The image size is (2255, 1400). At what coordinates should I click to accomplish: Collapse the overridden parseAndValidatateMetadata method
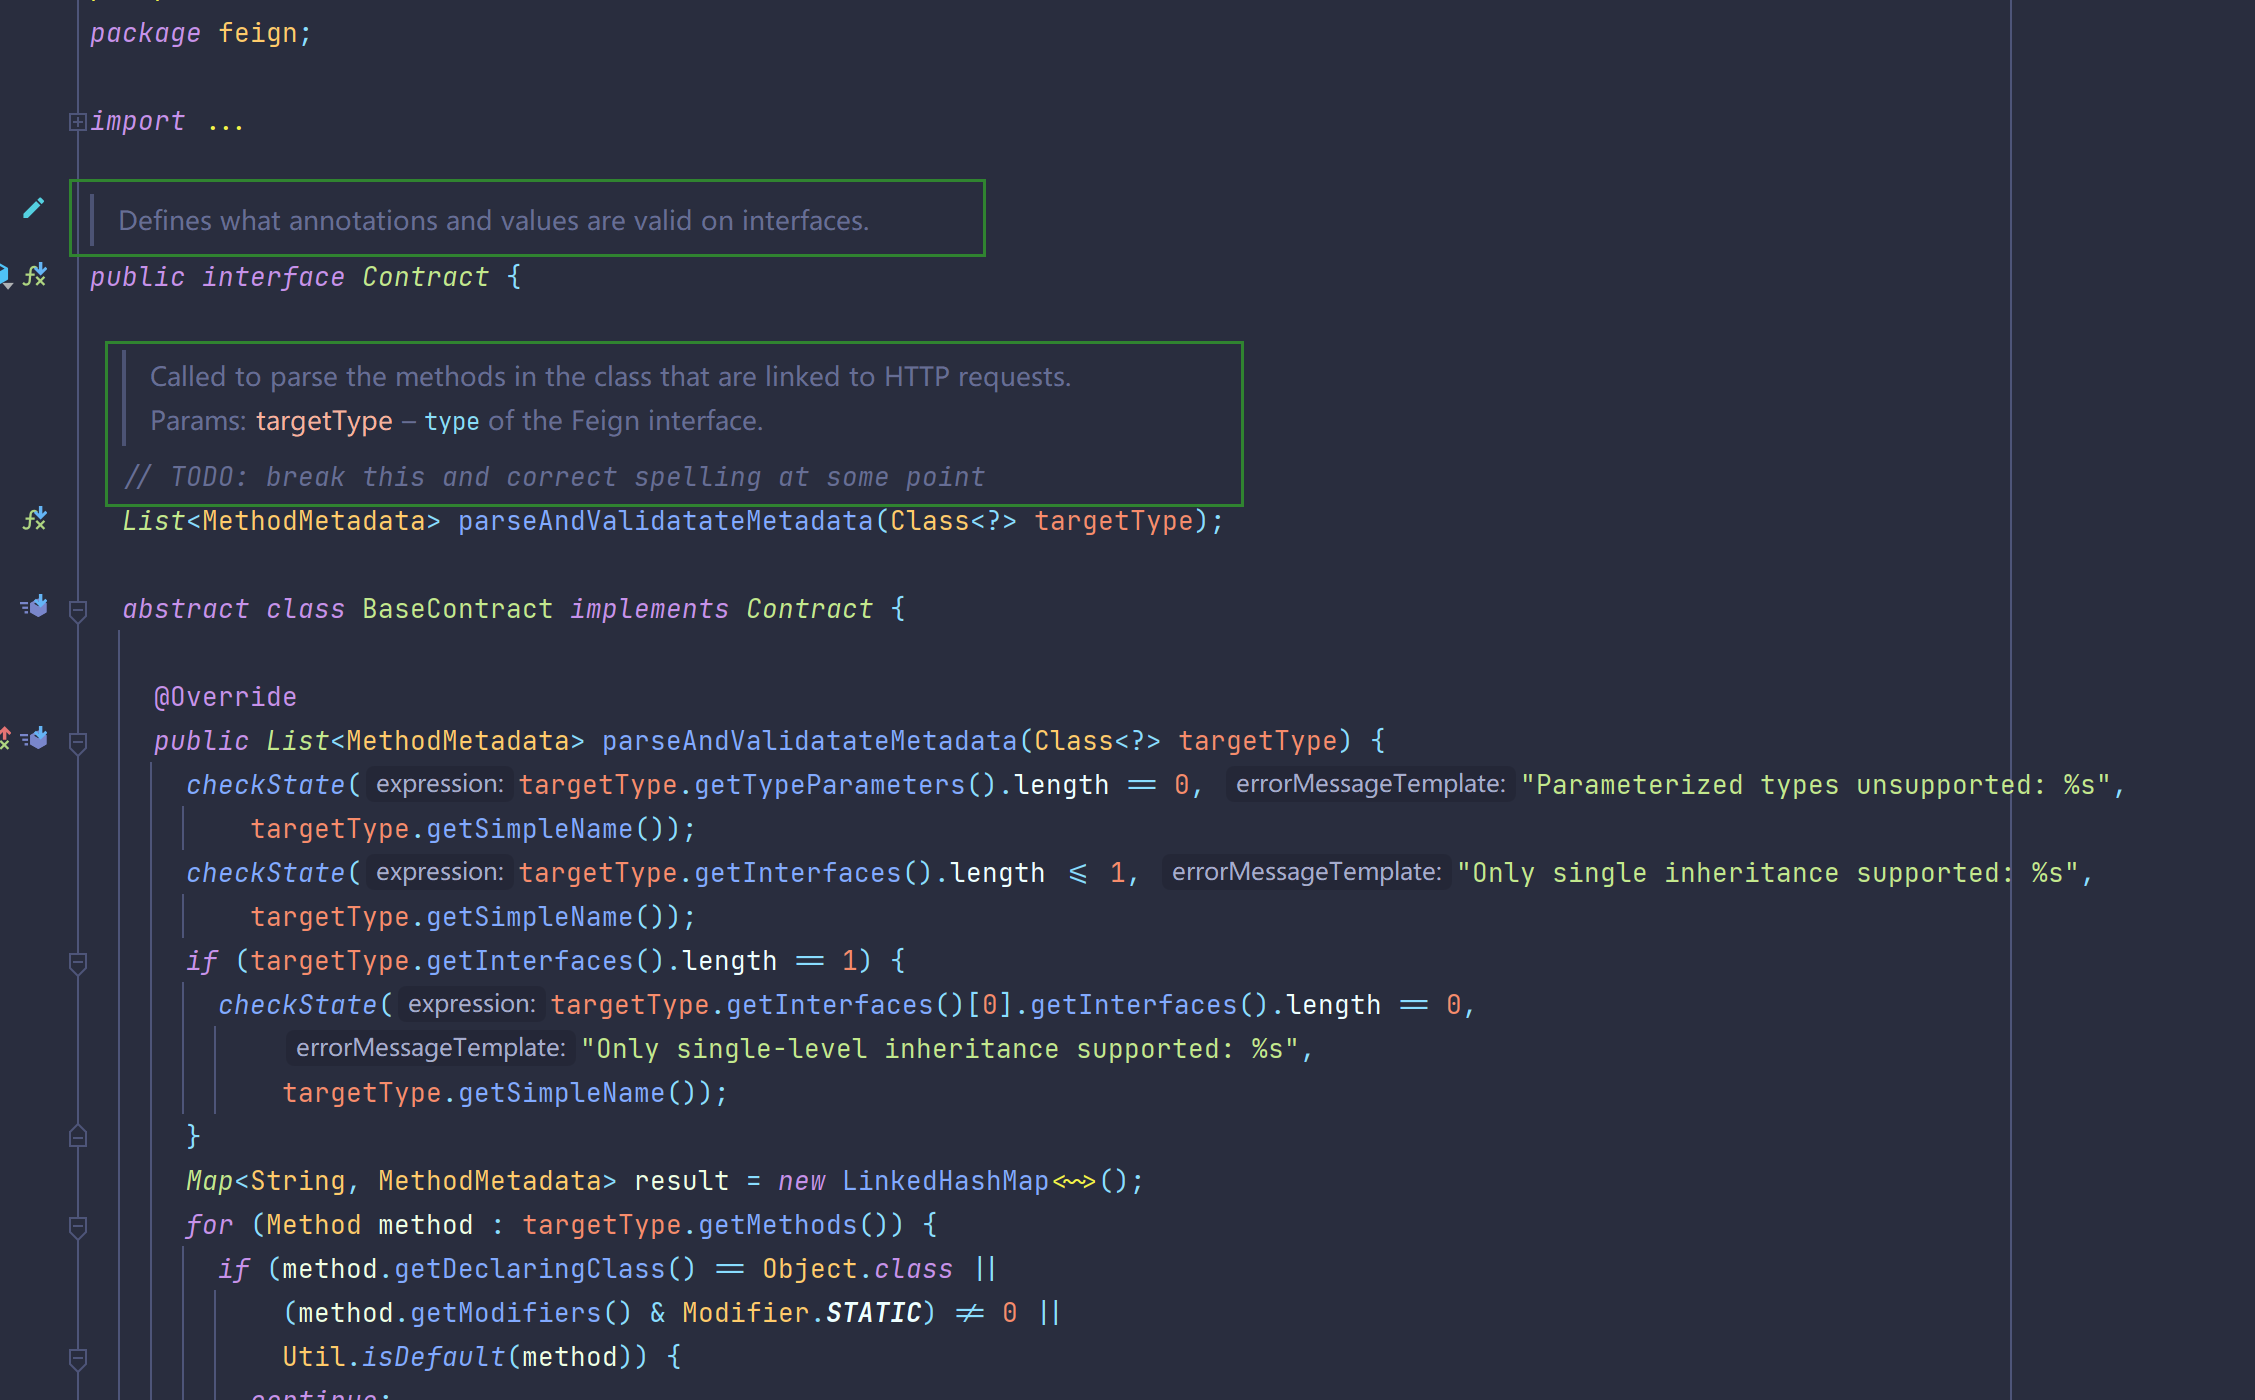point(77,740)
